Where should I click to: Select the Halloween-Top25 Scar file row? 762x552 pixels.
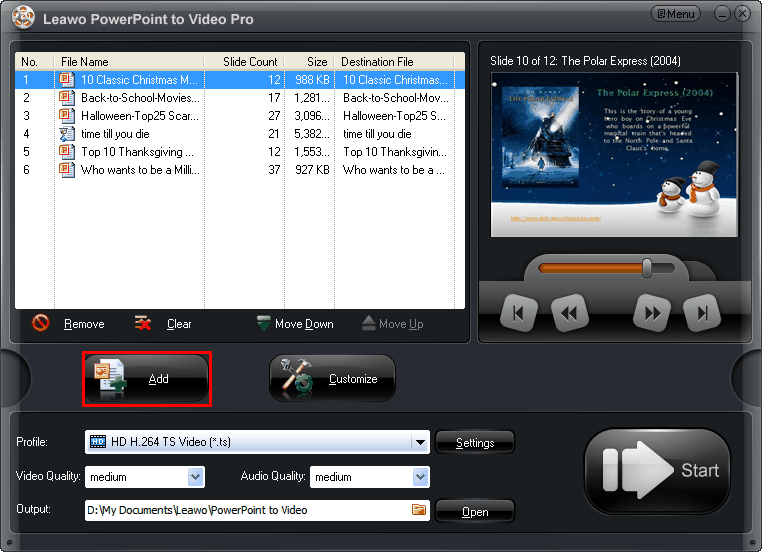click(240, 116)
